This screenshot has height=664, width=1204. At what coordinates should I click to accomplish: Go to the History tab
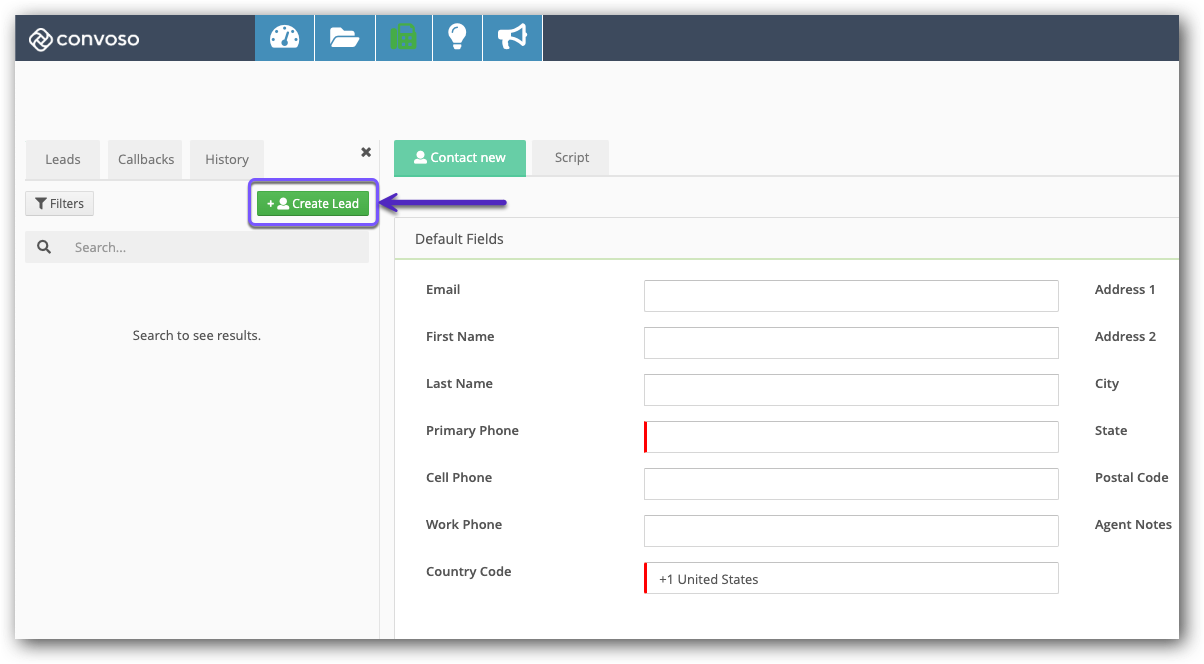click(227, 159)
